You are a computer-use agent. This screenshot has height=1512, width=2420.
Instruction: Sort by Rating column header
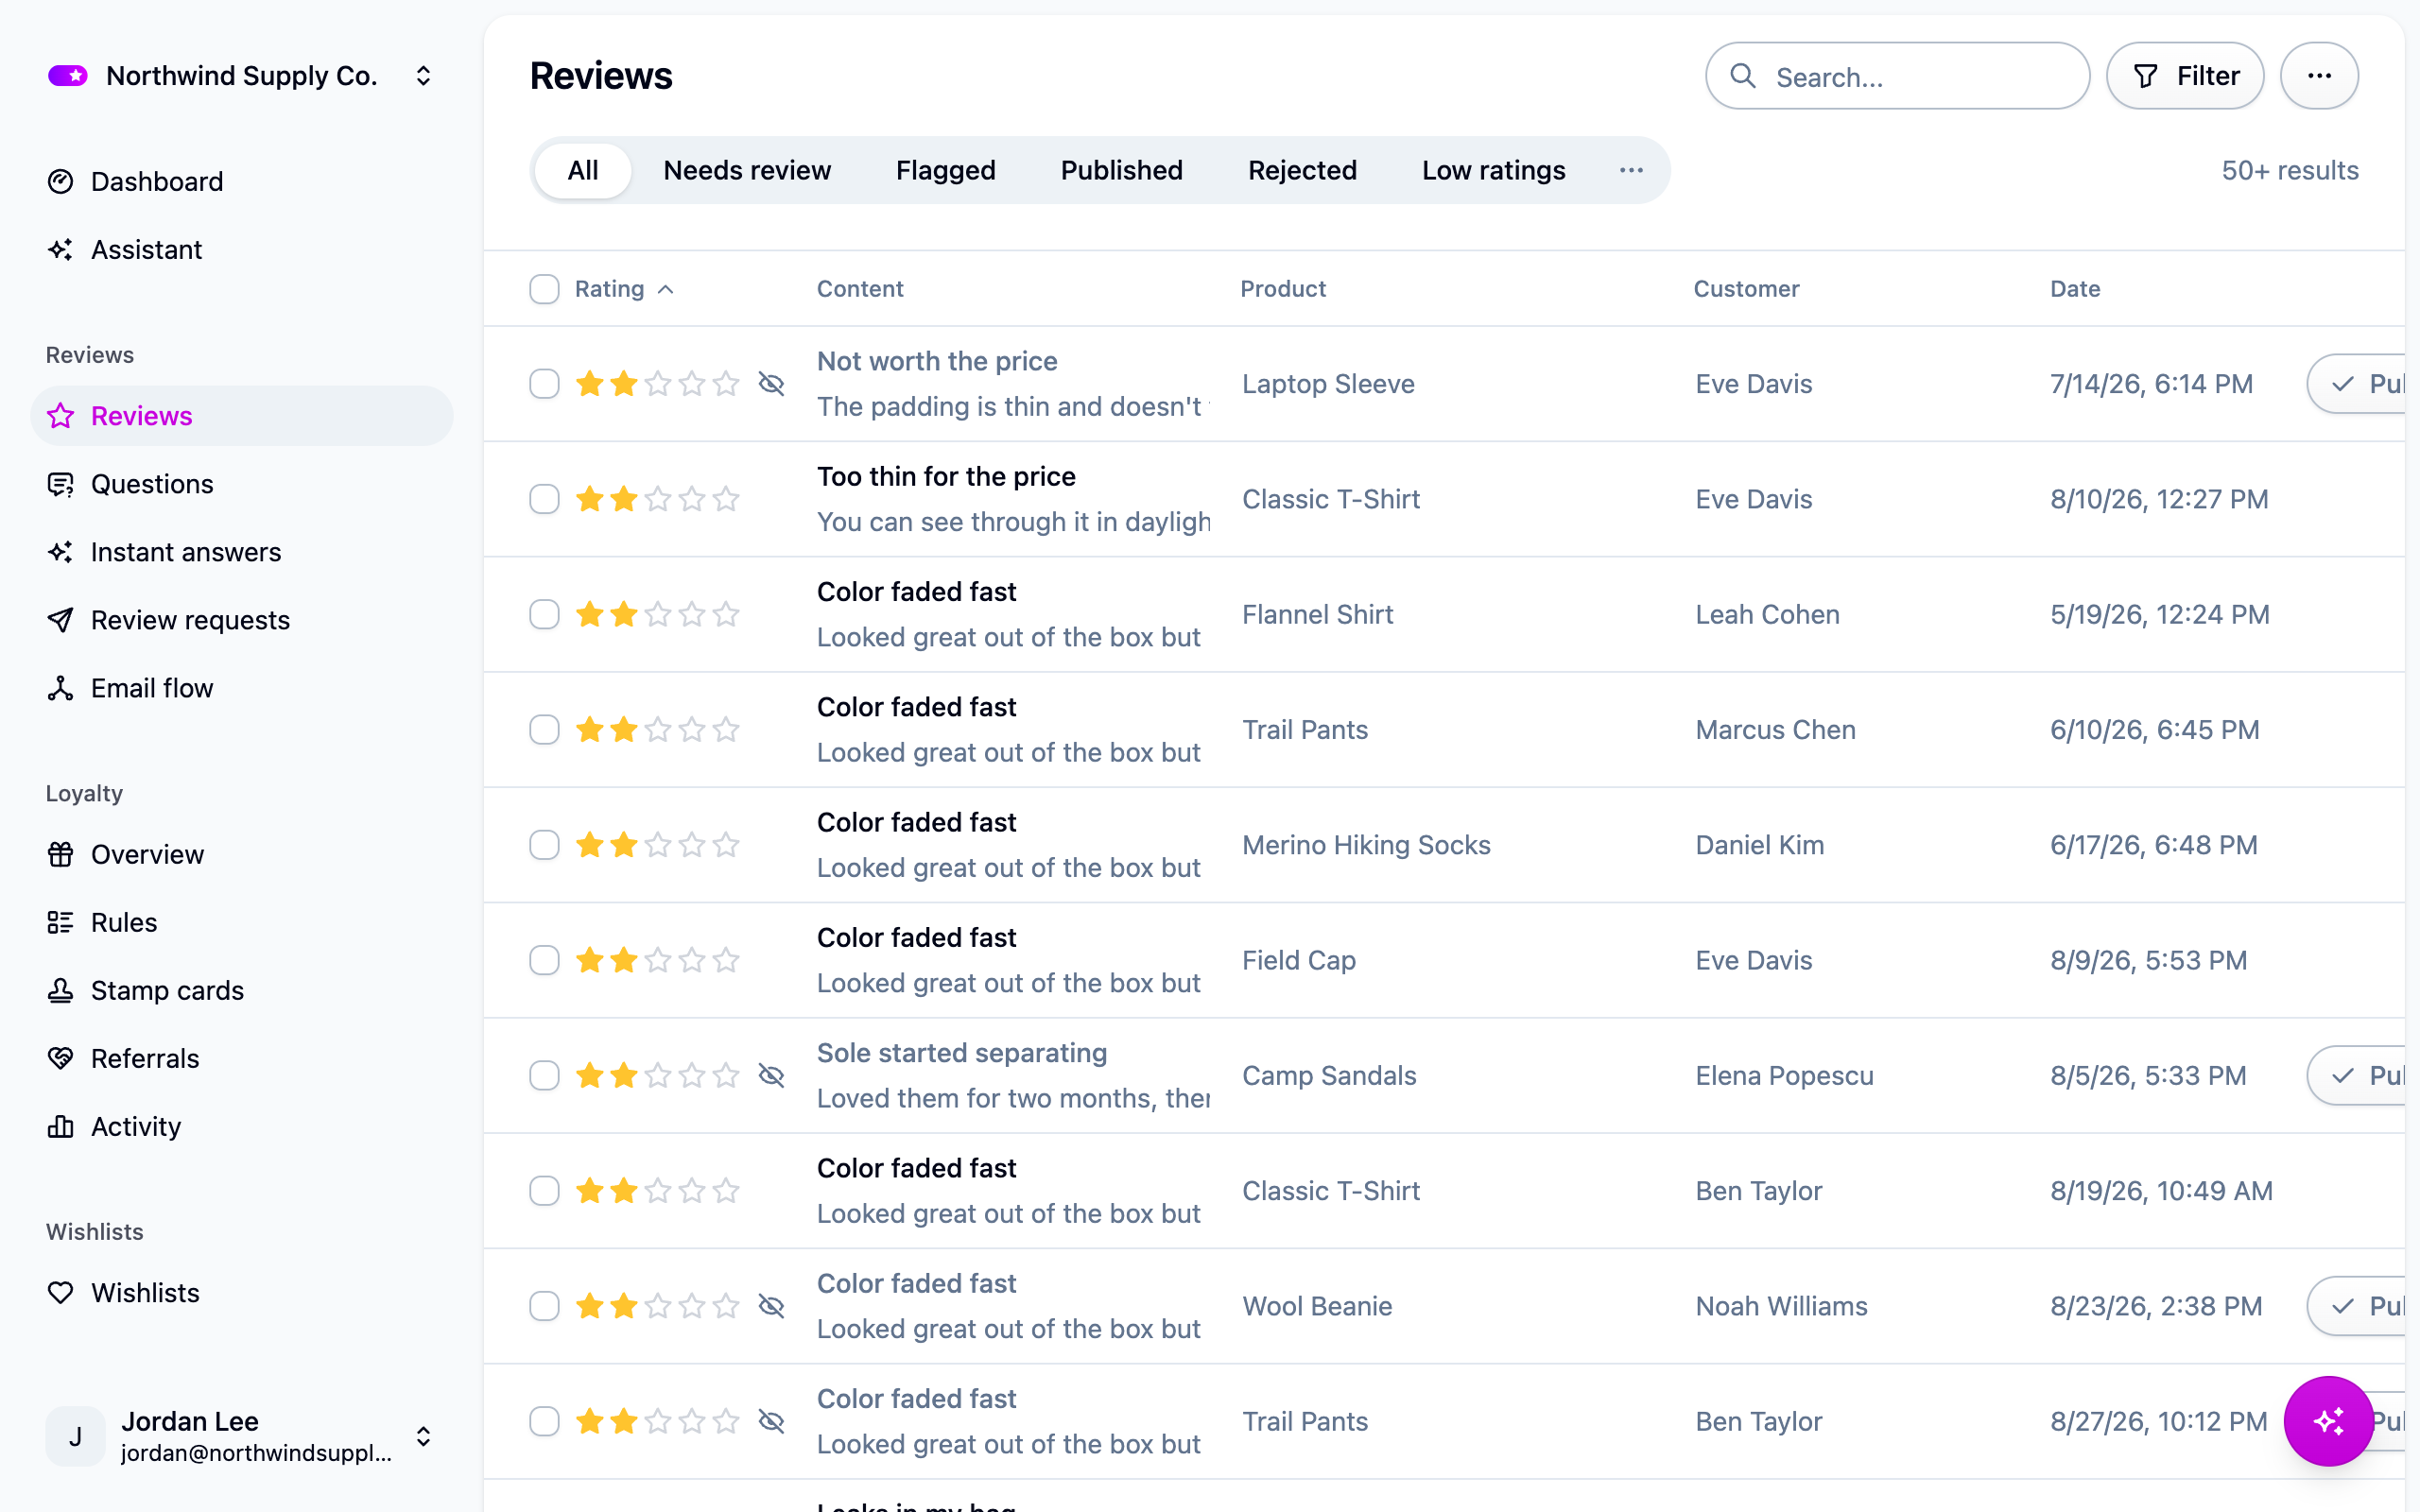point(624,289)
